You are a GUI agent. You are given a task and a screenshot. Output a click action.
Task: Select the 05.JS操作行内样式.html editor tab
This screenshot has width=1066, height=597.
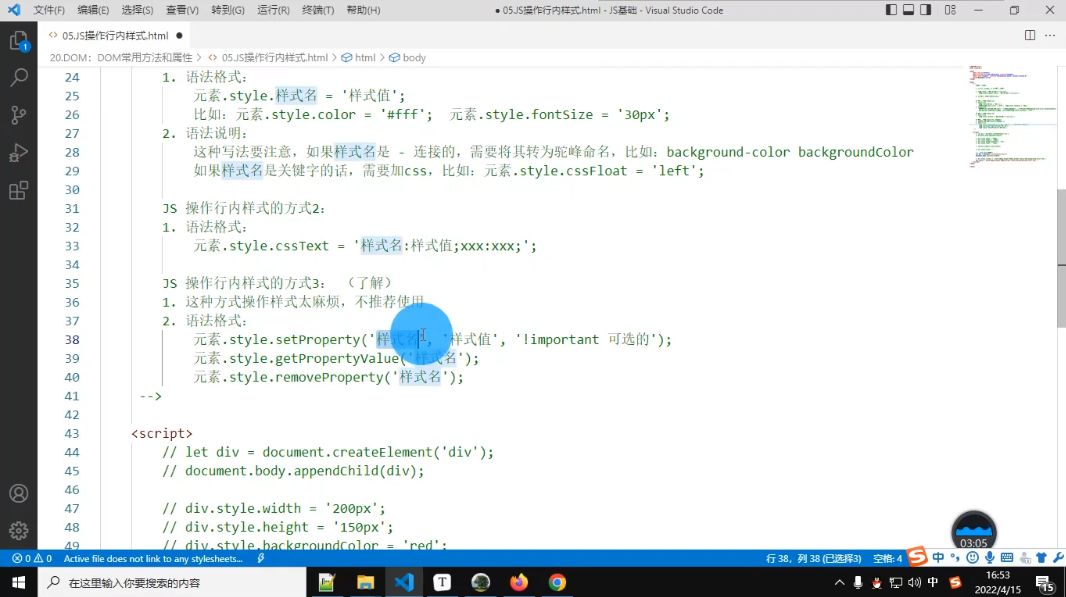115,35
